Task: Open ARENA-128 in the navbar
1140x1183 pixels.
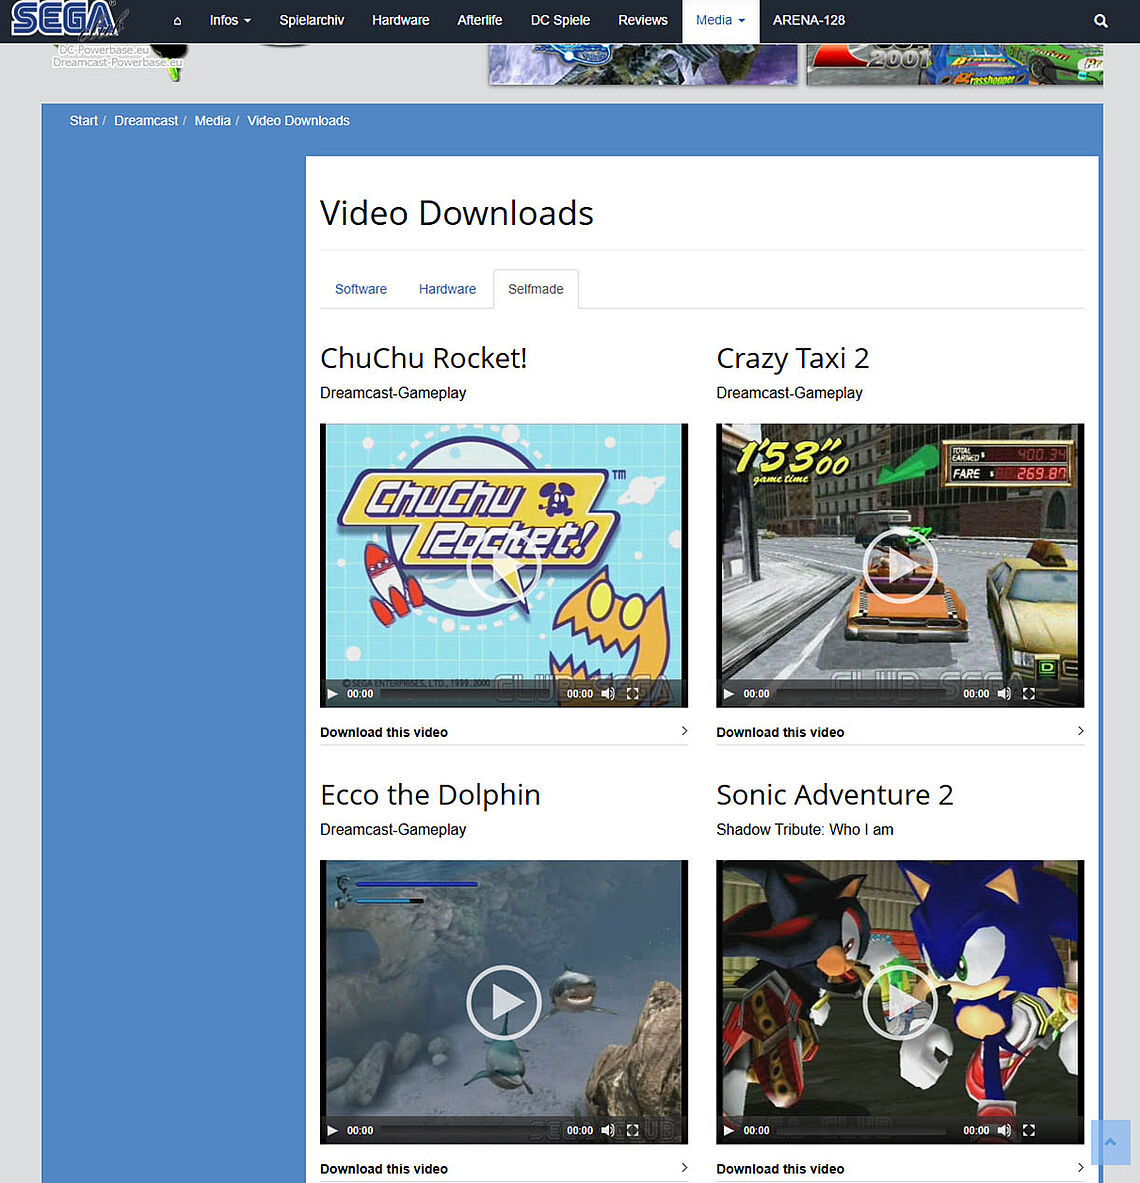Action: click(x=809, y=20)
